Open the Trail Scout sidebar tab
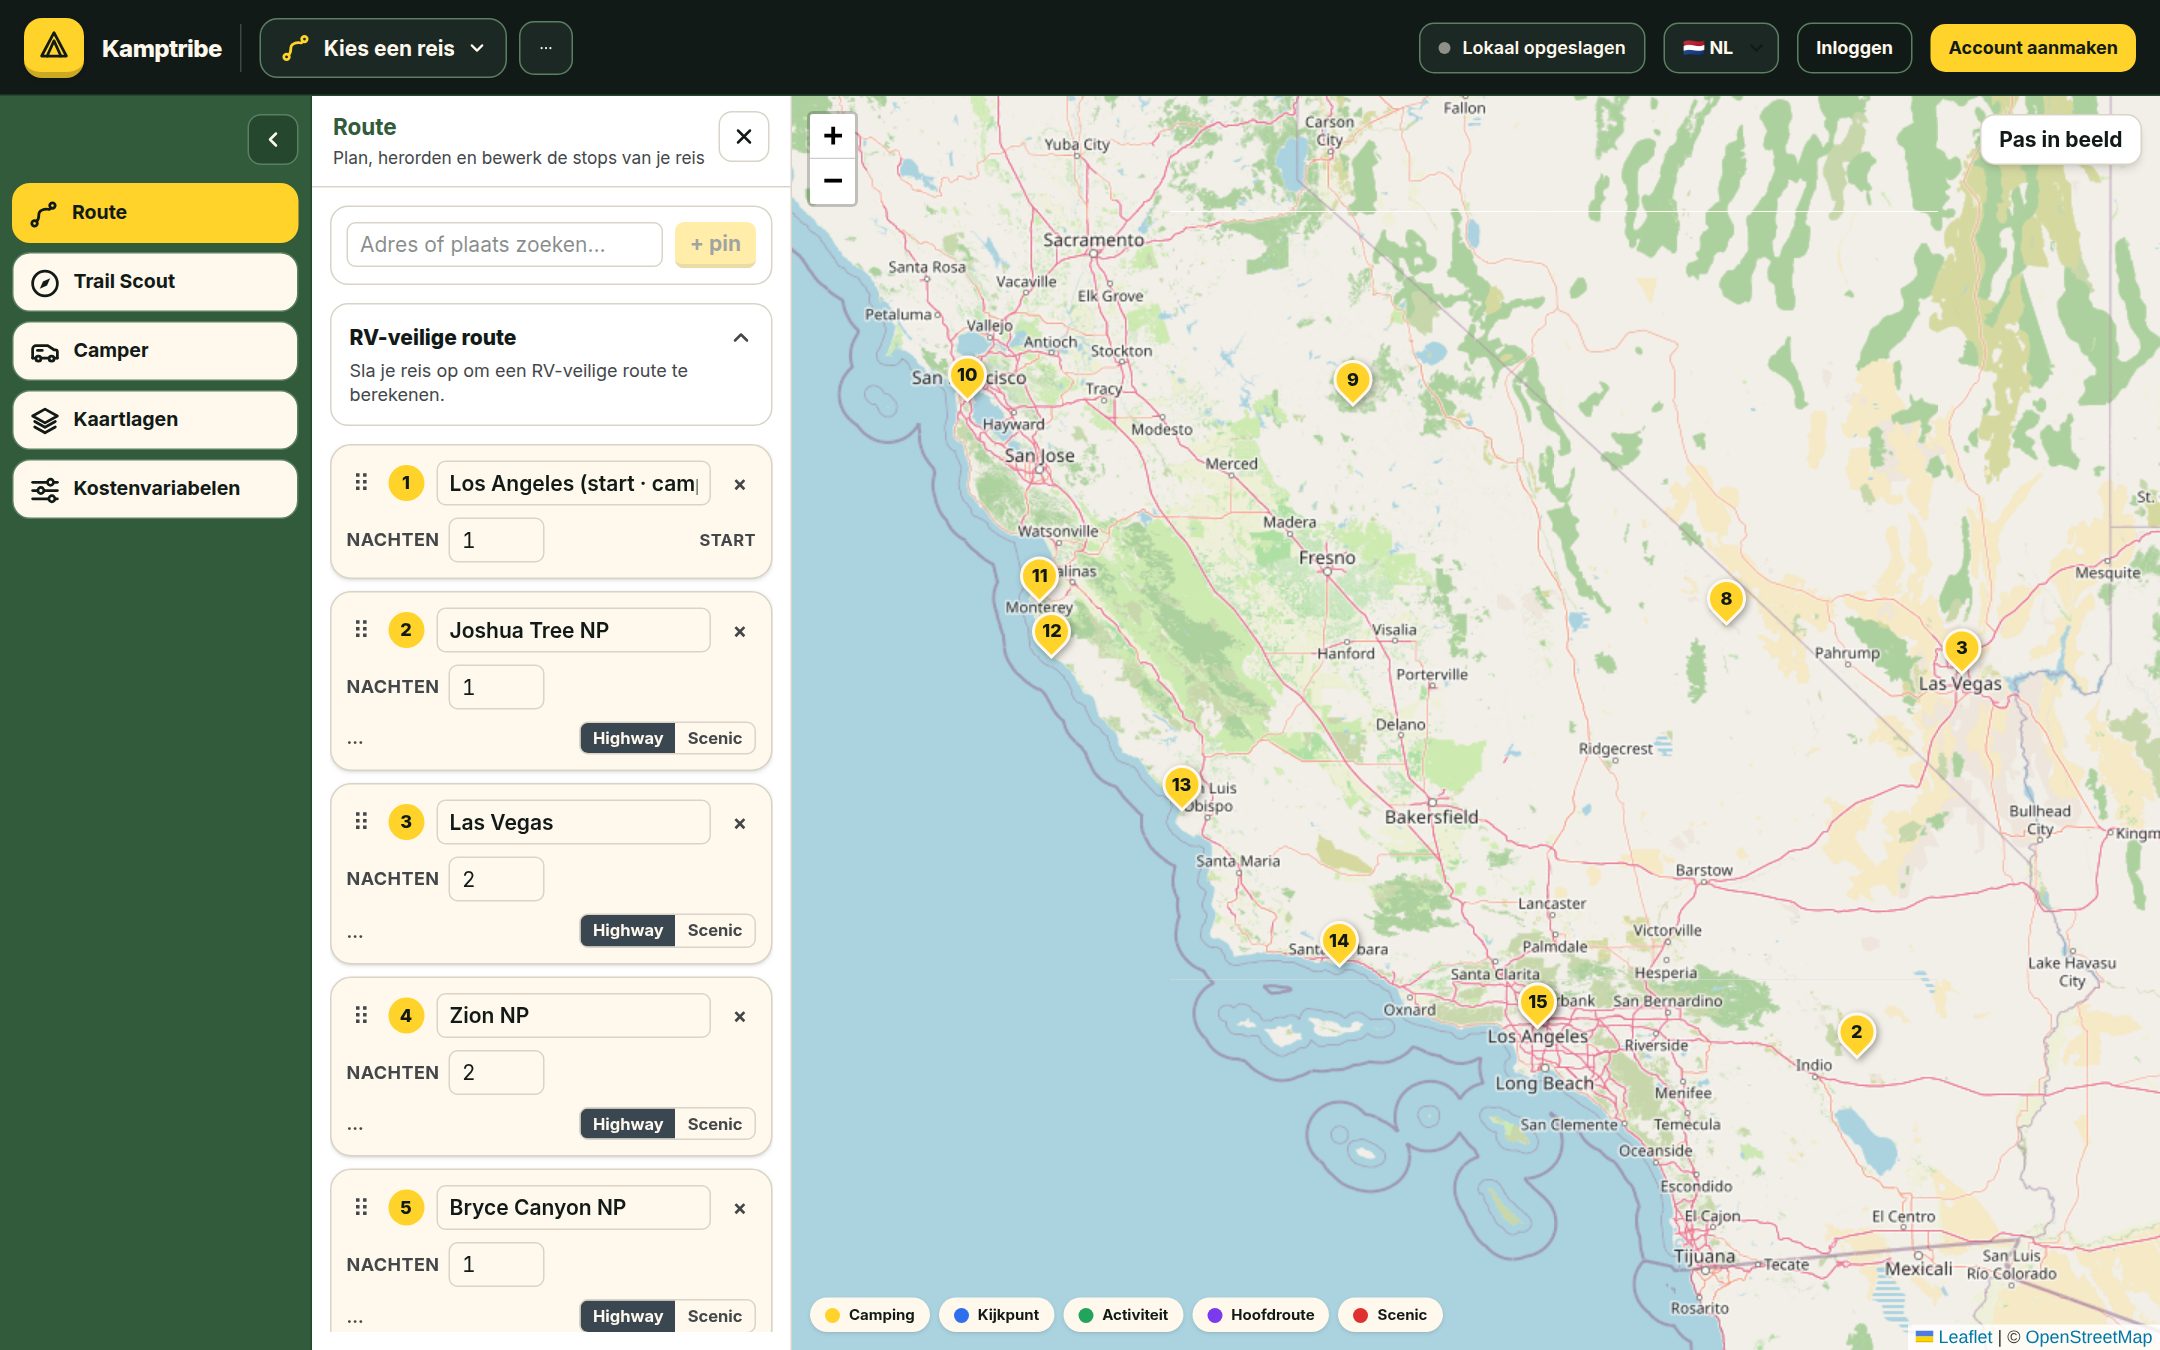 click(x=155, y=282)
